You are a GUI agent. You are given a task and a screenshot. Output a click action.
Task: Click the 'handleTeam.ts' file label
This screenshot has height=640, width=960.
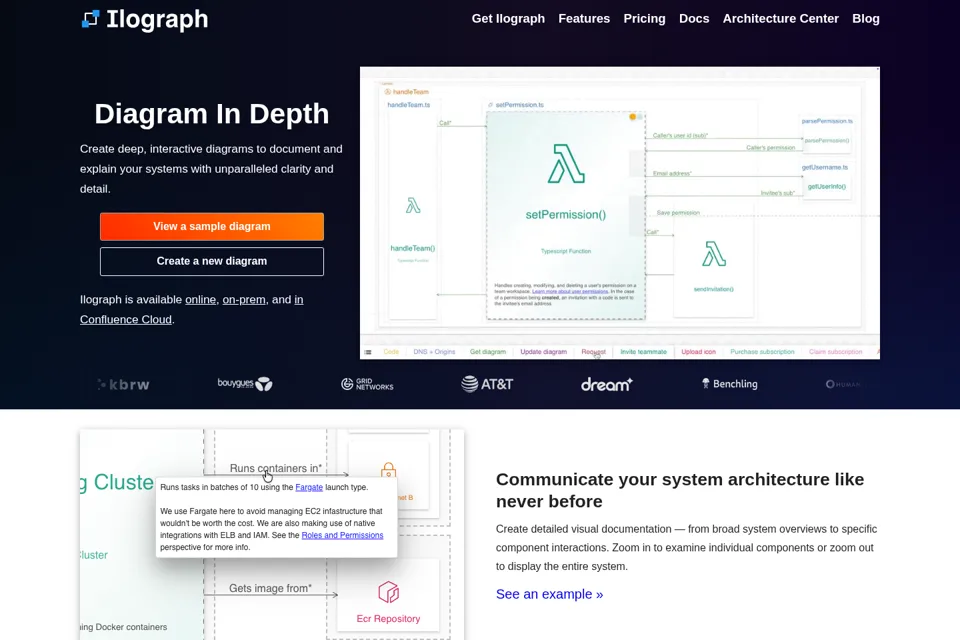pyautogui.click(x=408, y=105)
